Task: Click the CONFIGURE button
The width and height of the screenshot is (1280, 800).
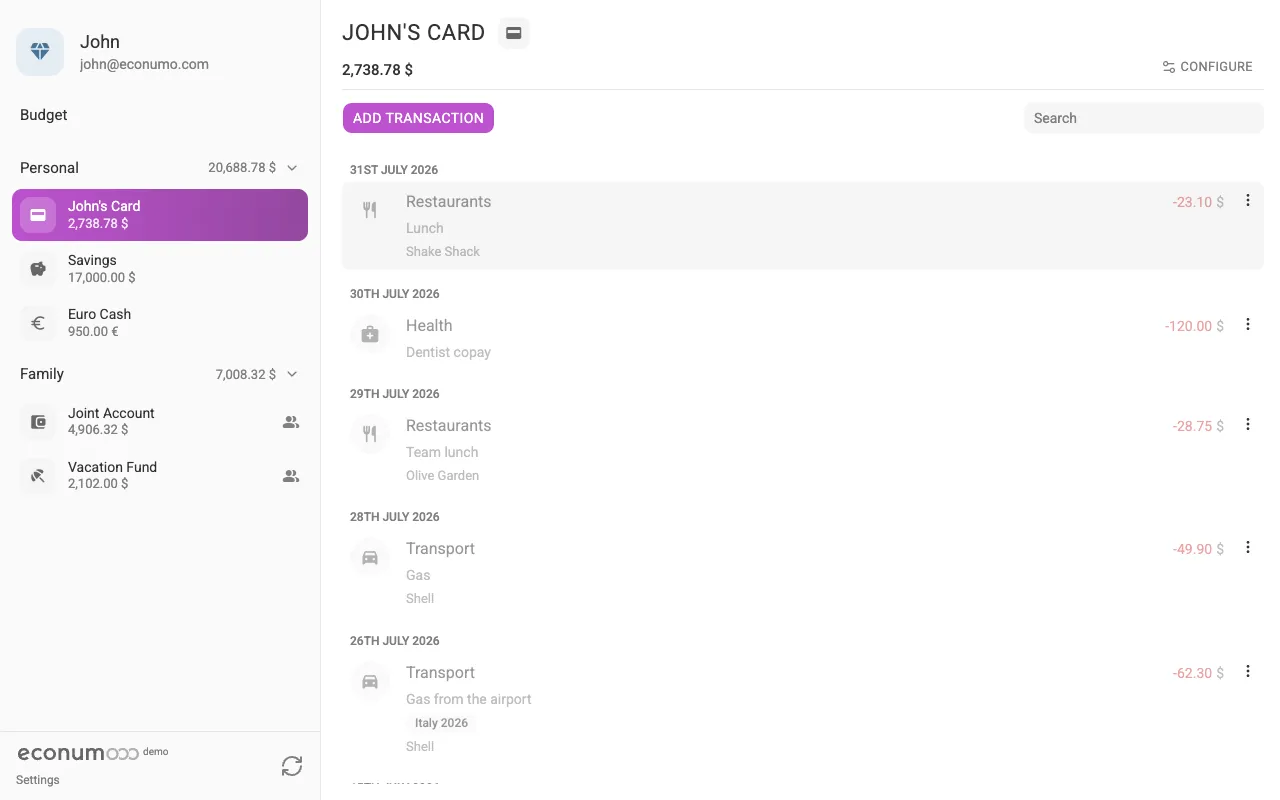Action: pos(1207,67)
